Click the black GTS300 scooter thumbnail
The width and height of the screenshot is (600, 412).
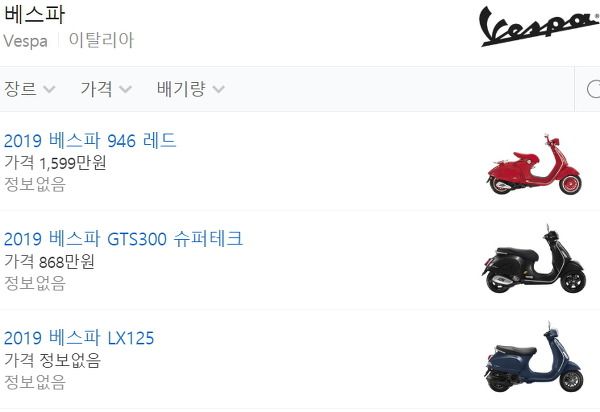tap(534, 259)
